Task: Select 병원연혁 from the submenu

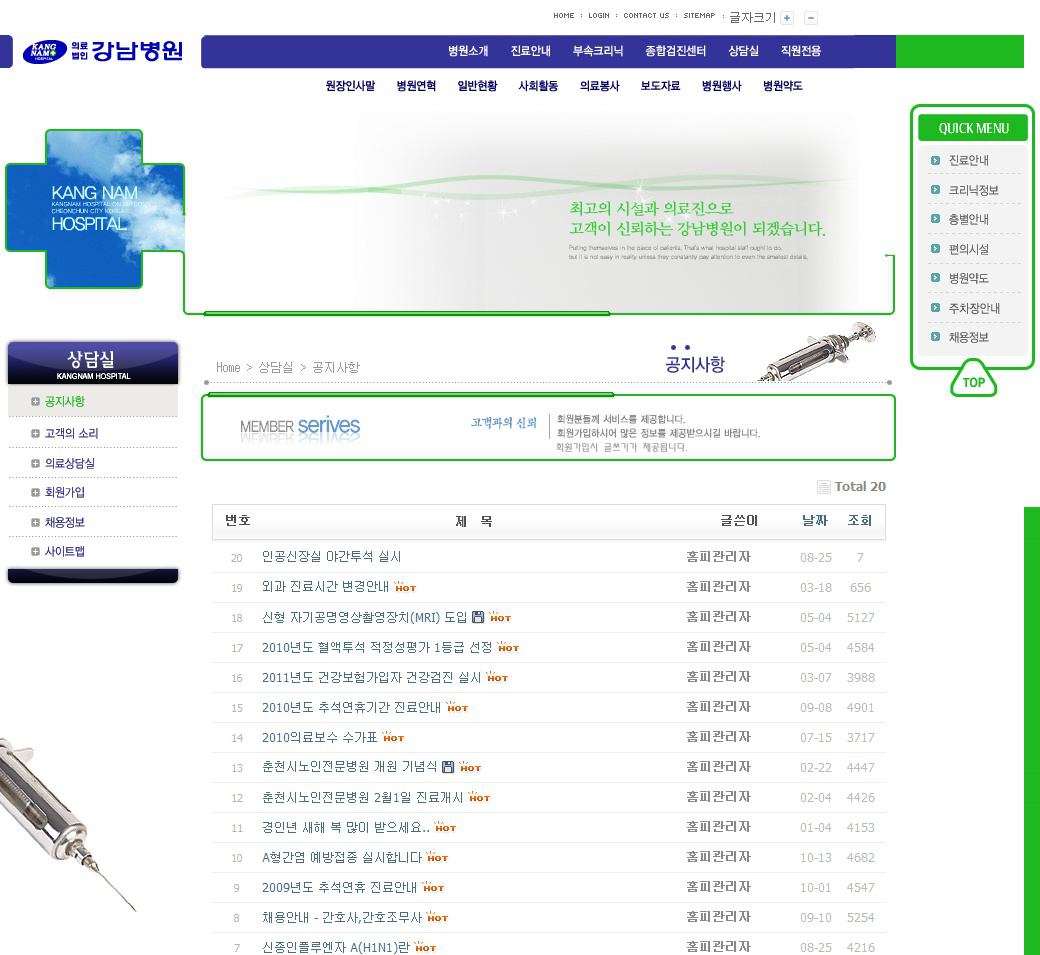Action: coord(416,86)
